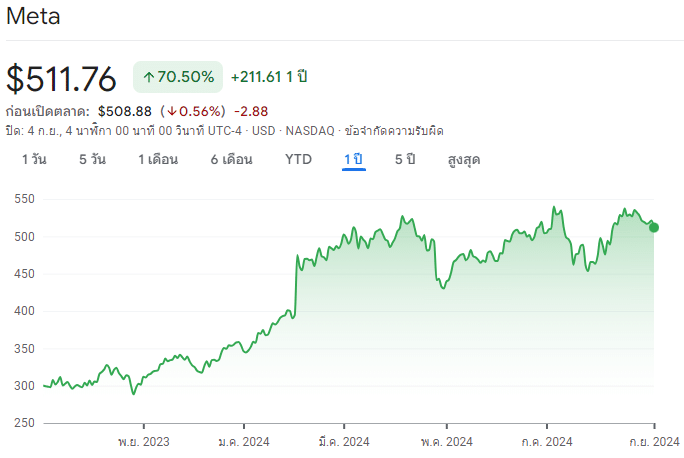Screen dimensions: 684x458
Task: Select the 1 วัน time range tab
Action: (x=34, y=159)
